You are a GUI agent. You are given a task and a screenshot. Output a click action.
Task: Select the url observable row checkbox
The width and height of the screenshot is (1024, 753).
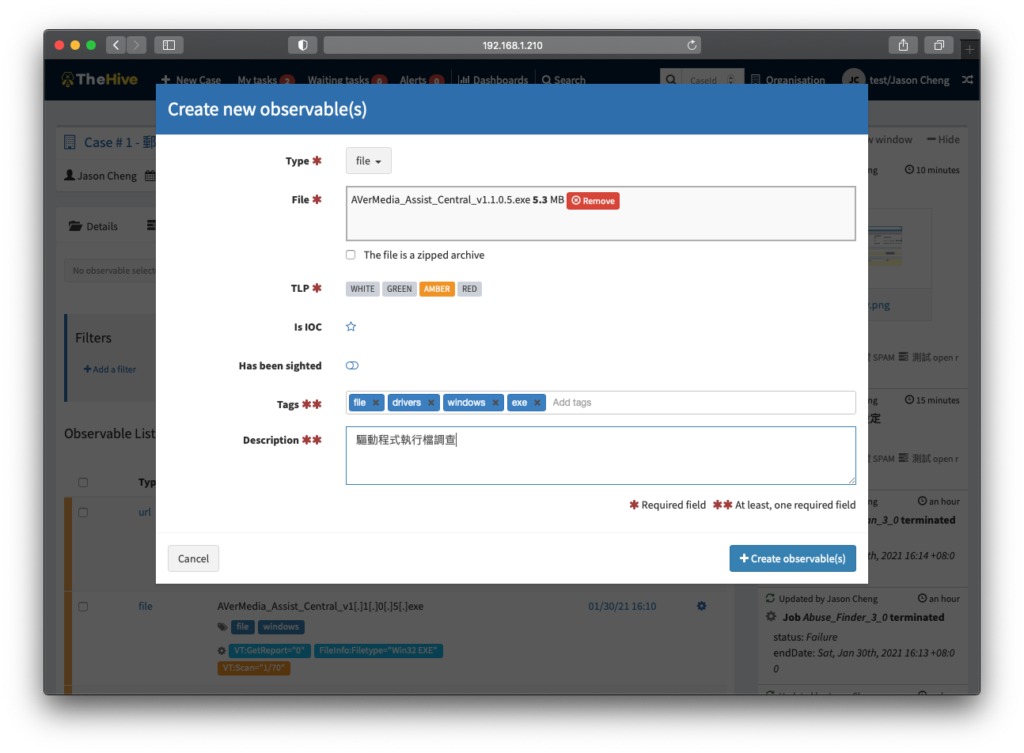click(83, 513)
